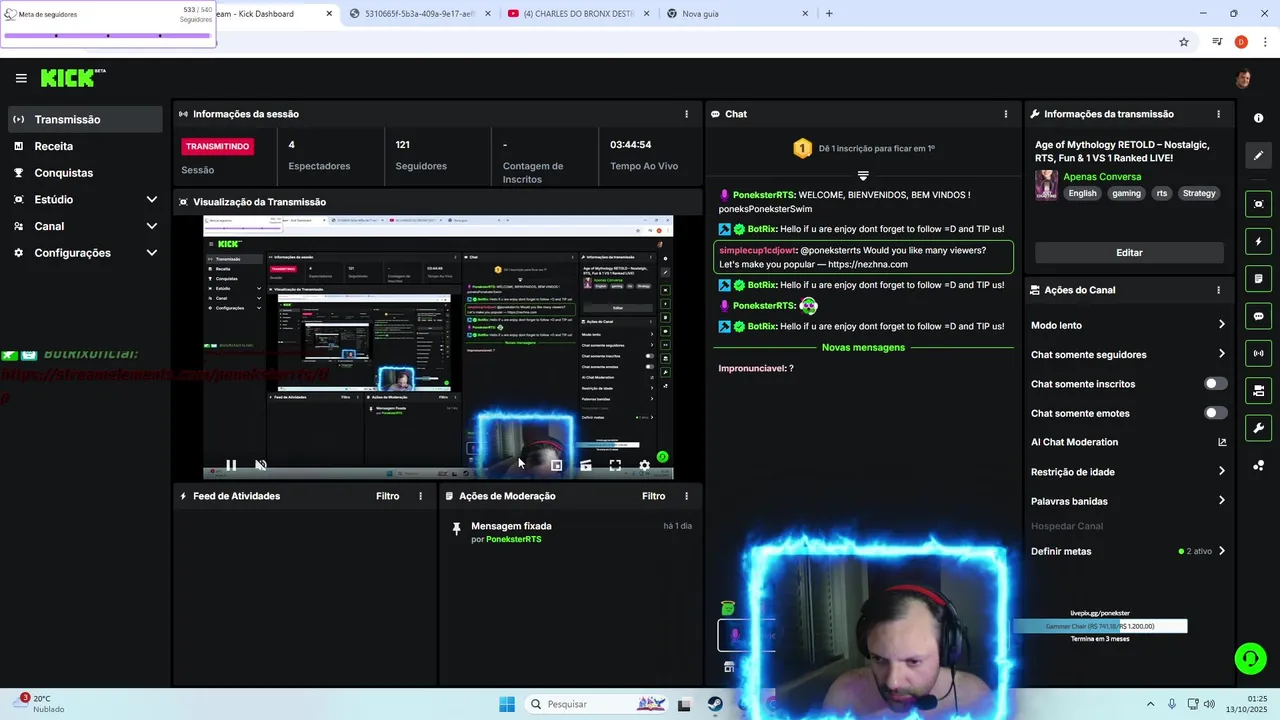1280x720 pixels.
Task: Toggle Chat somente inscritos switch
Action: tap(1215, 384)
